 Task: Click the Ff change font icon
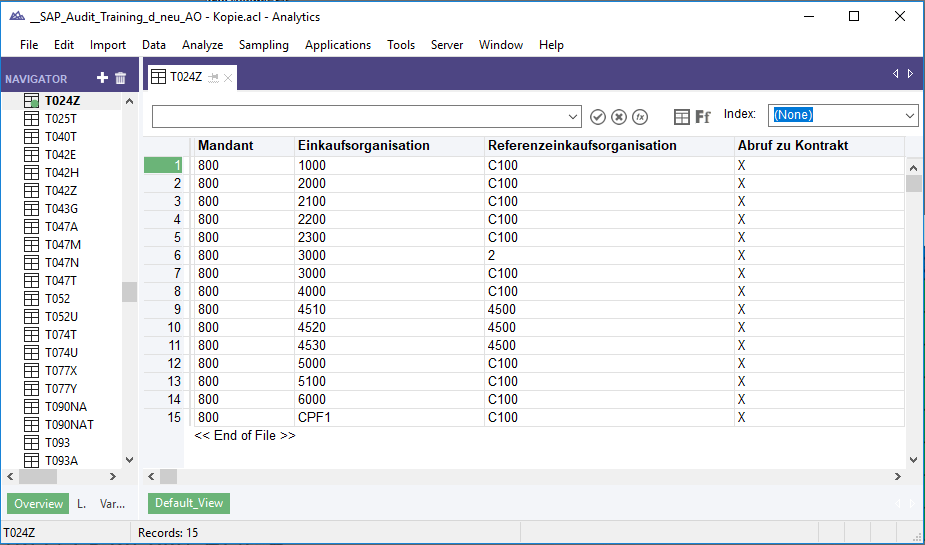703,117
